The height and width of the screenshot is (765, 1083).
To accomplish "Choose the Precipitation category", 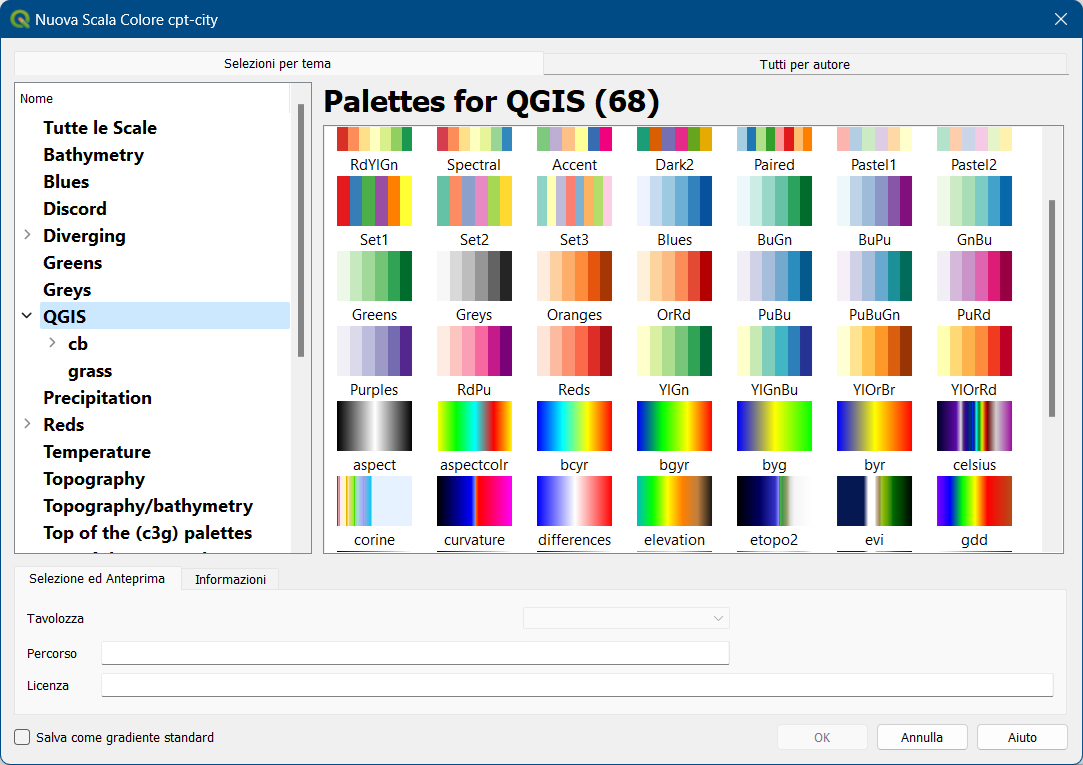I will point(97,398).
